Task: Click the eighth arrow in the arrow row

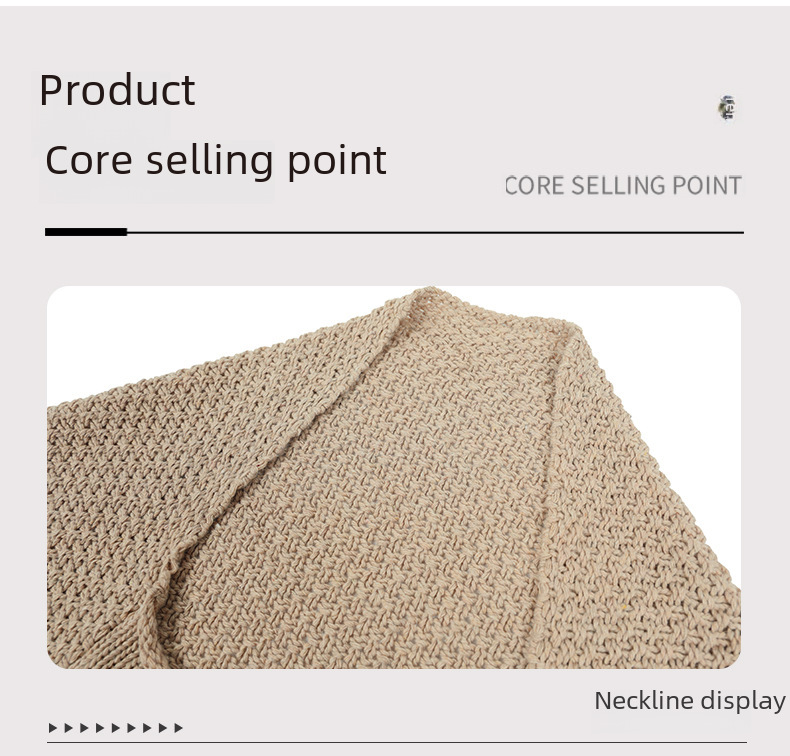Action: click(163, 728)
